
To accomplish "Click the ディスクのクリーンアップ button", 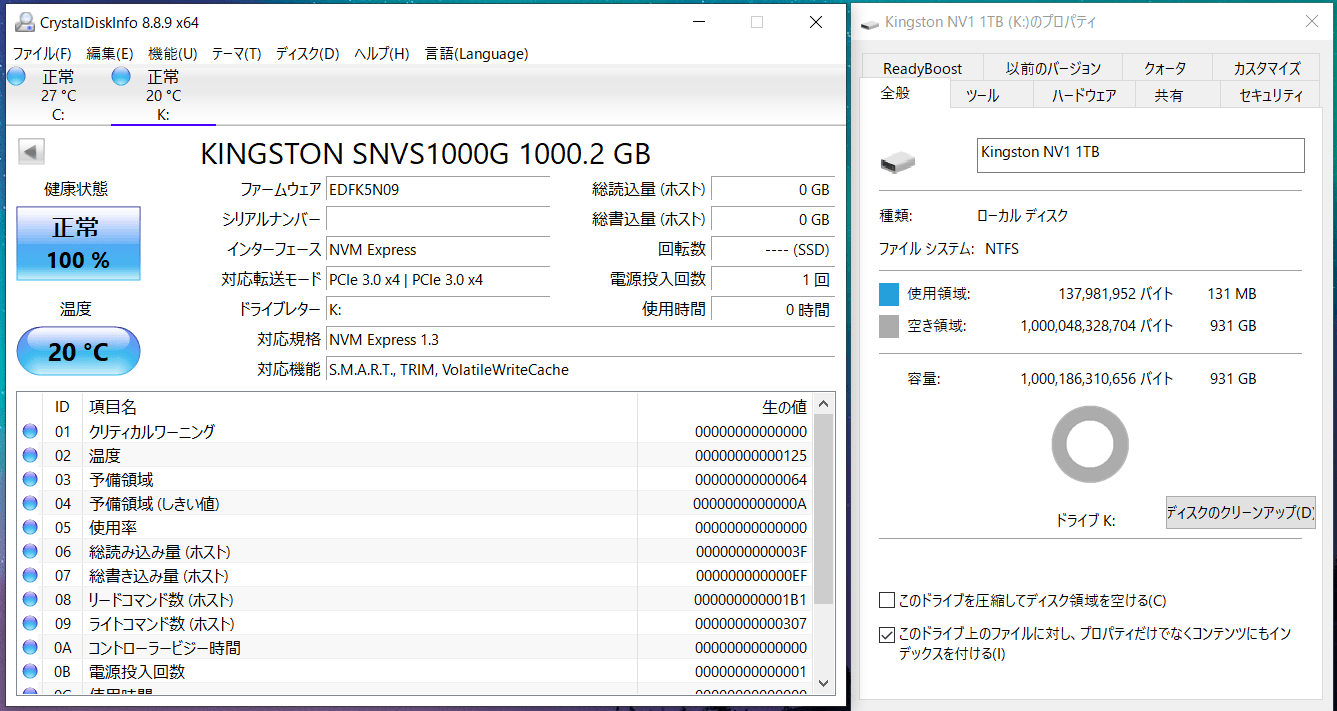I will tap(1241, 512).
